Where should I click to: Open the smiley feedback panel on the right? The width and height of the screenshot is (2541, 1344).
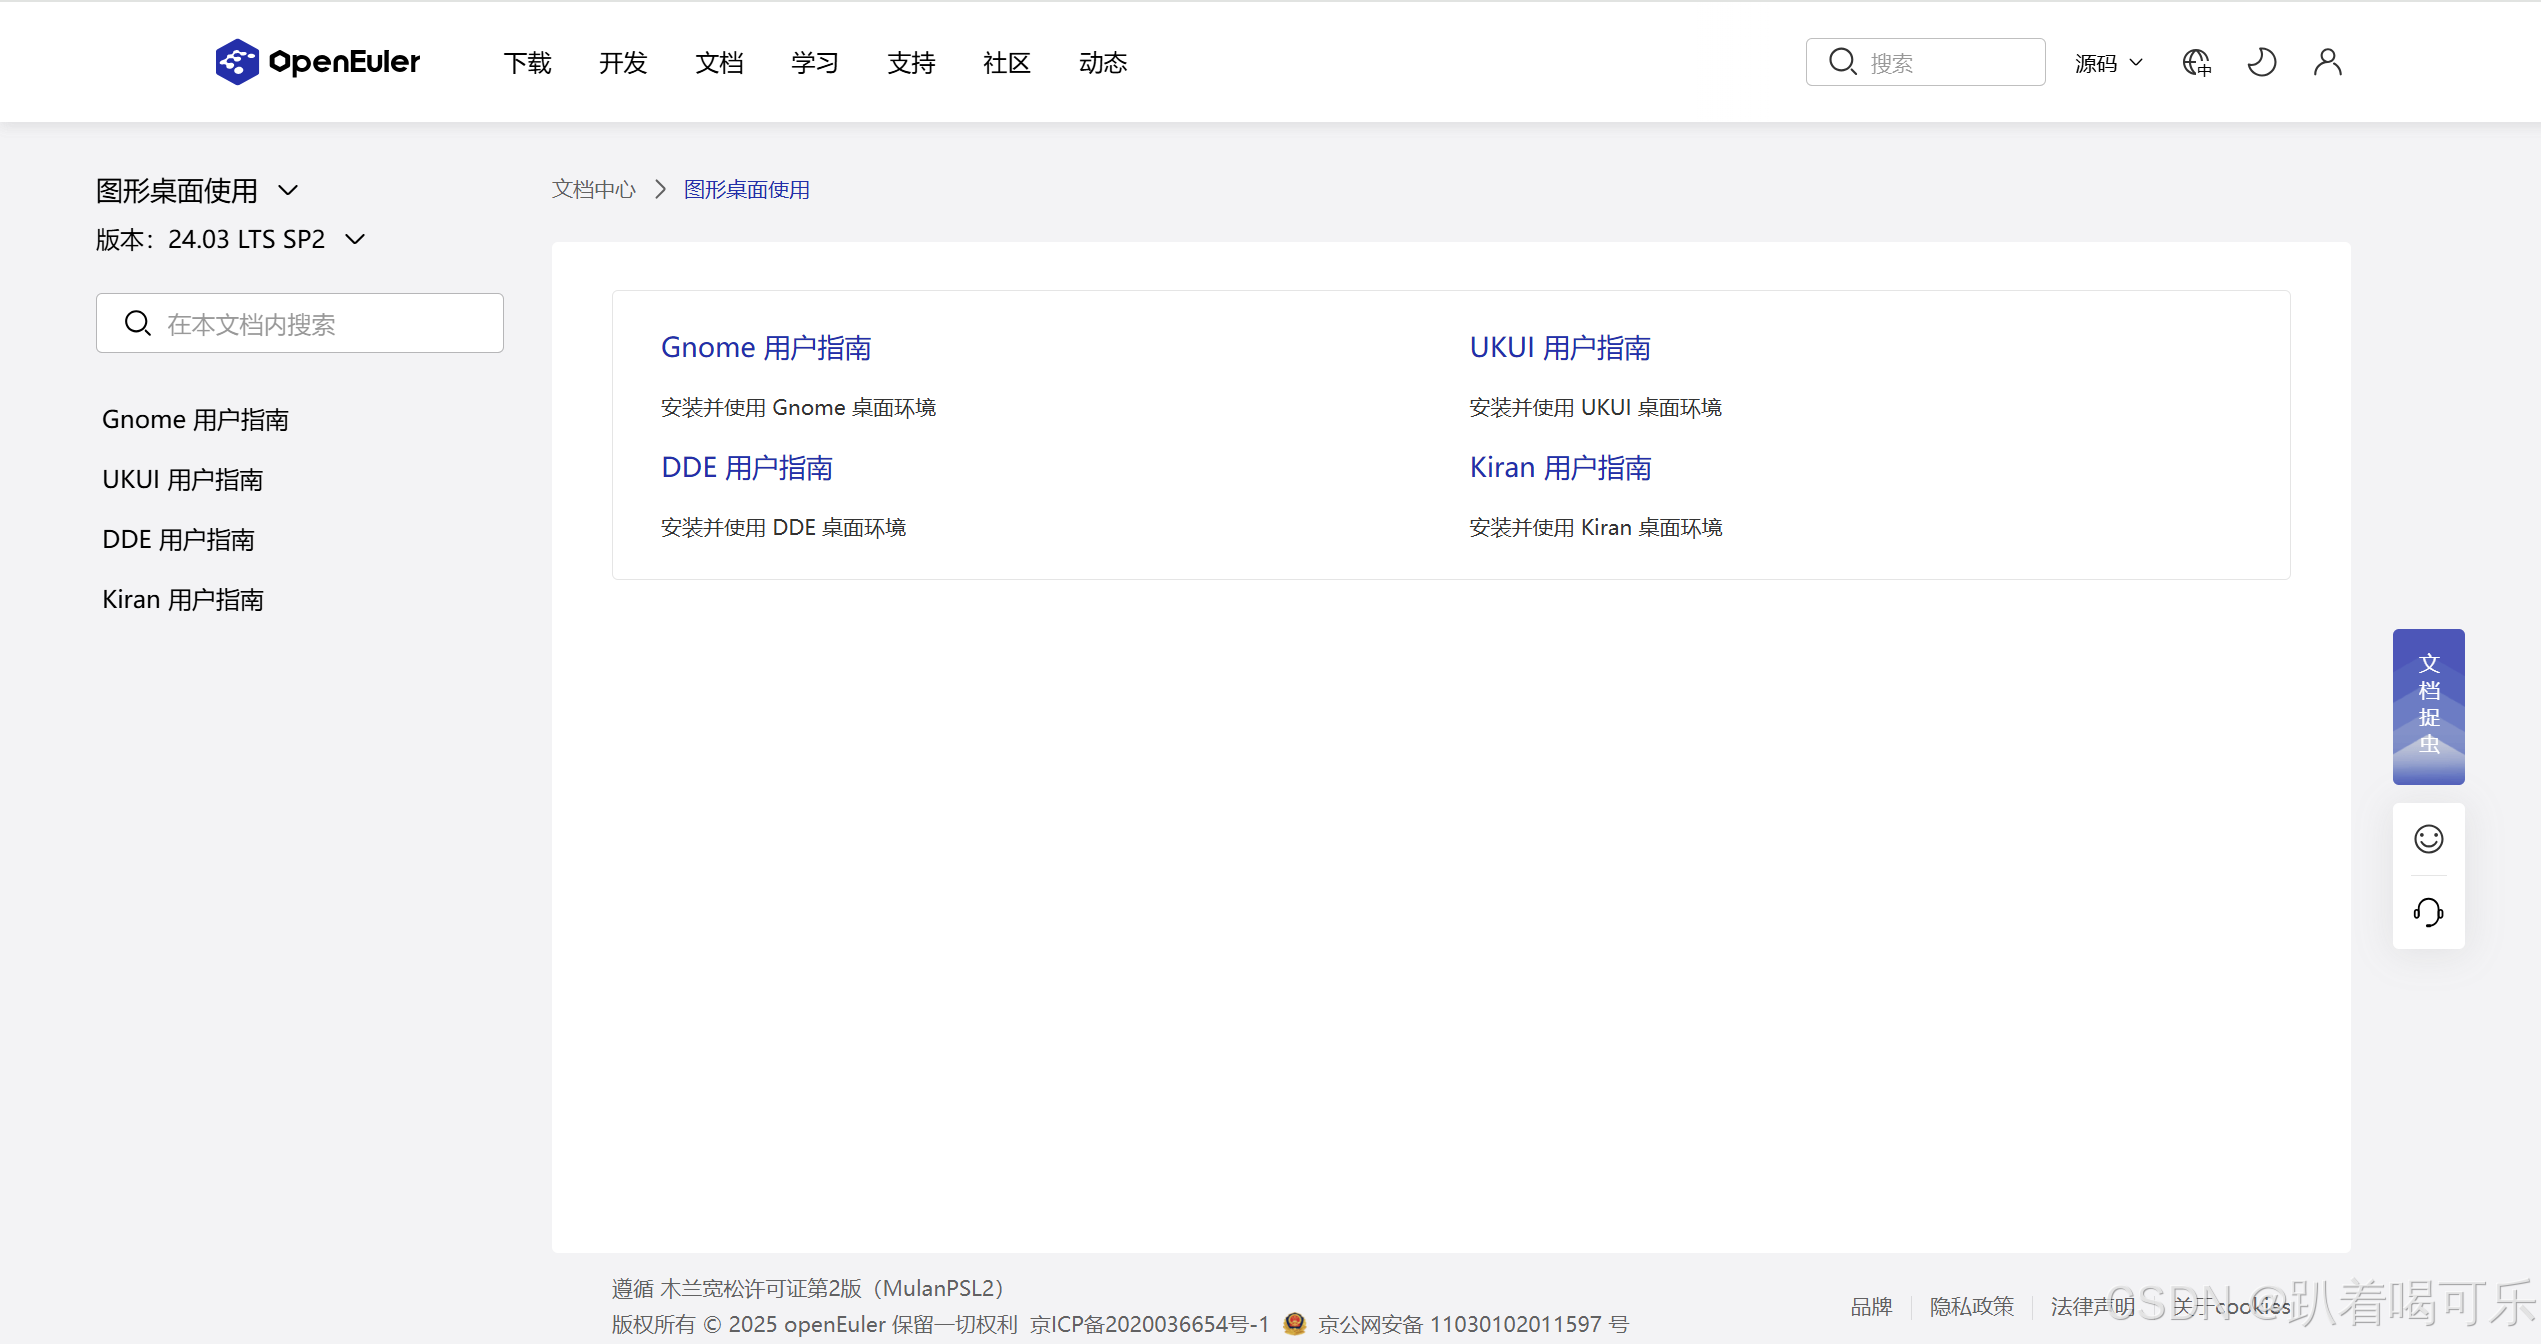2428,838
